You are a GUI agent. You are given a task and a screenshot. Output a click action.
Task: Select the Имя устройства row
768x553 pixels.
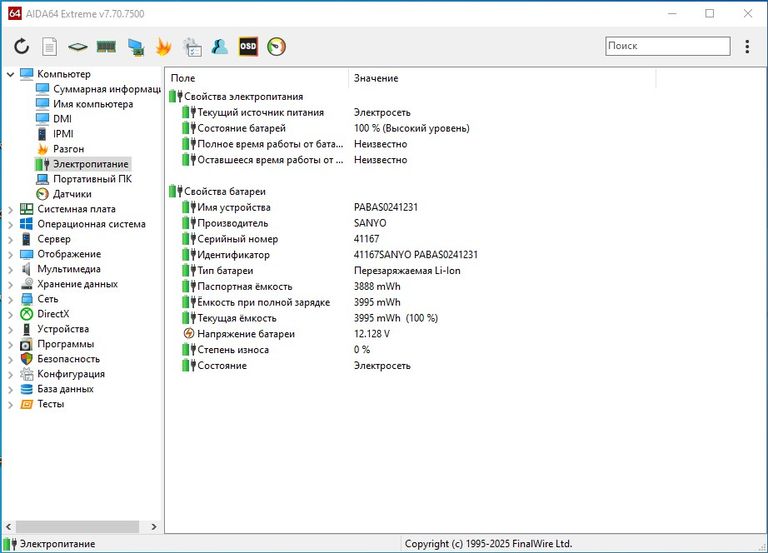click(300, 207)
